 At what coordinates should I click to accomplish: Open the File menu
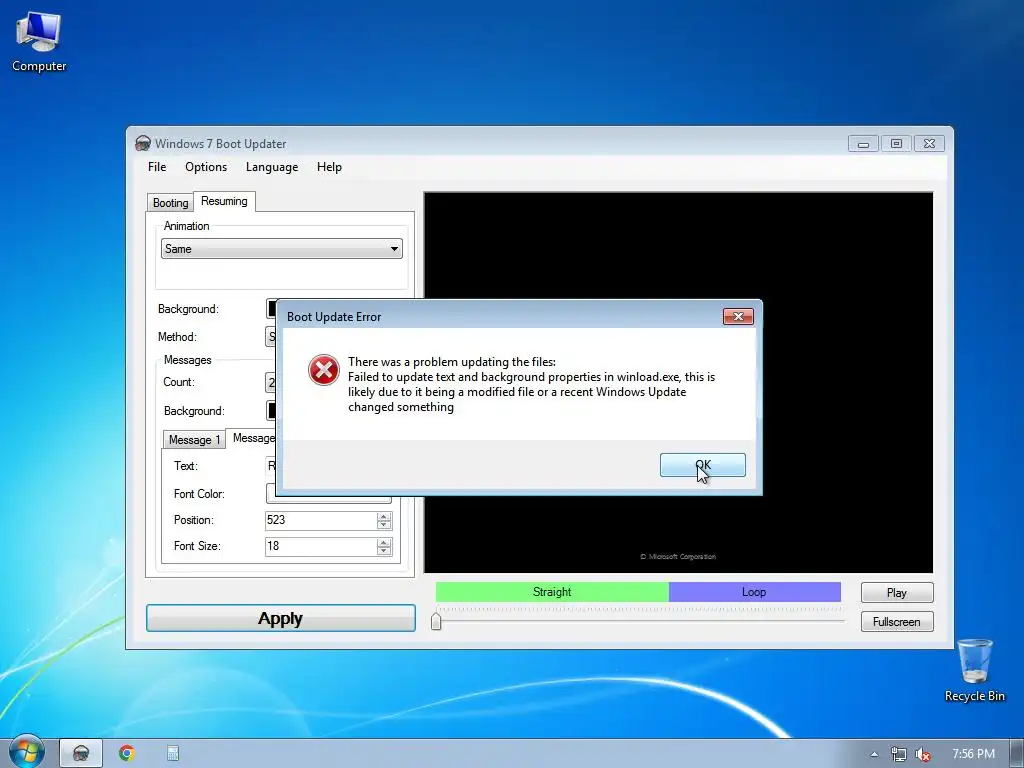(x=157, y=167)
